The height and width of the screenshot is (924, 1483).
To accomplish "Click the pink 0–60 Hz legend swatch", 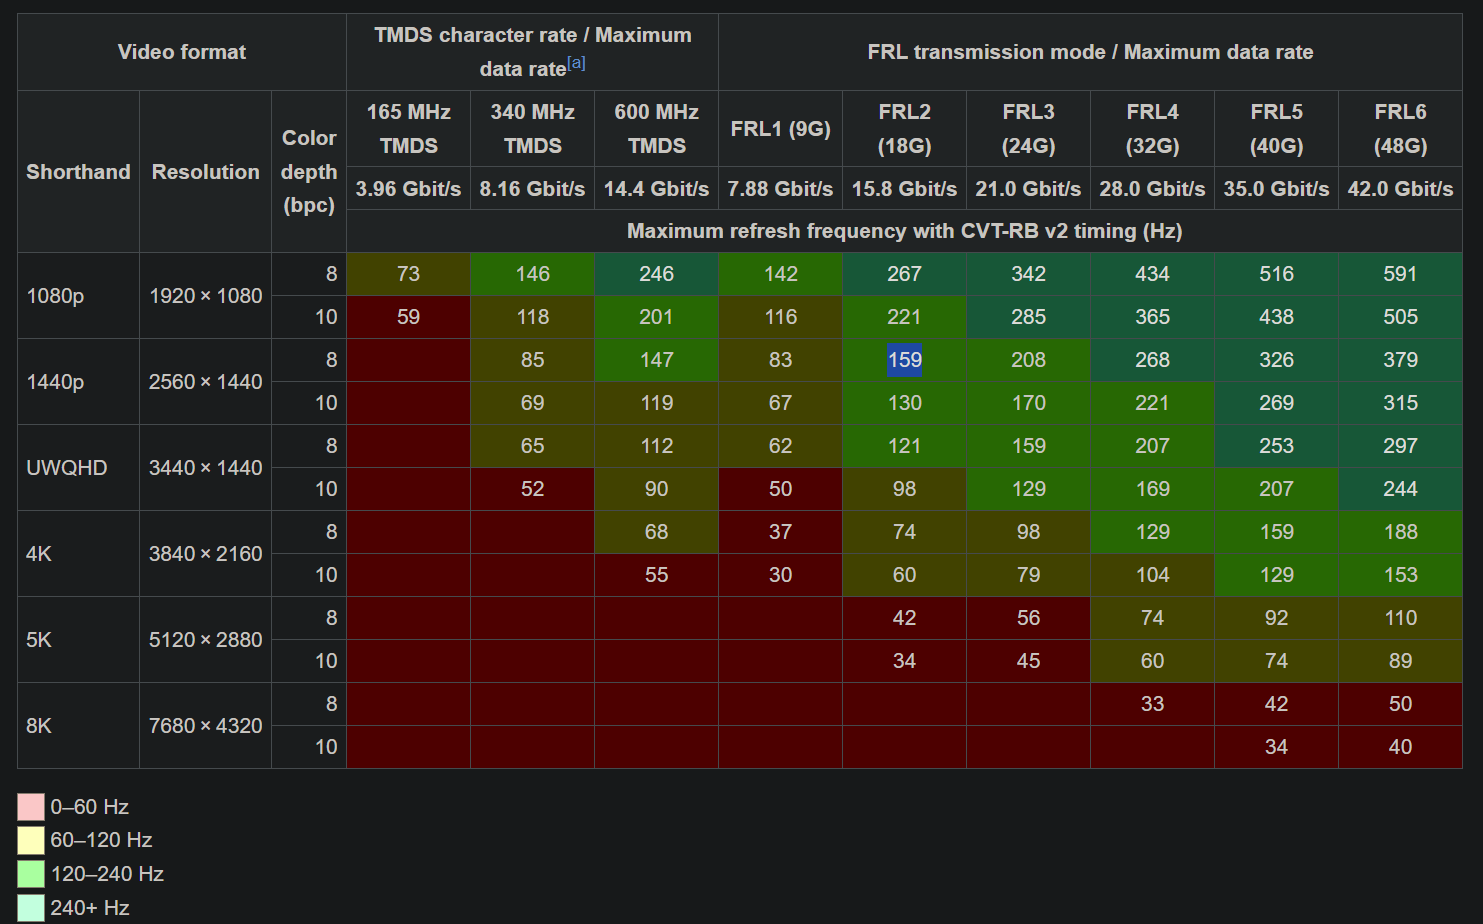I will [31, 807].
